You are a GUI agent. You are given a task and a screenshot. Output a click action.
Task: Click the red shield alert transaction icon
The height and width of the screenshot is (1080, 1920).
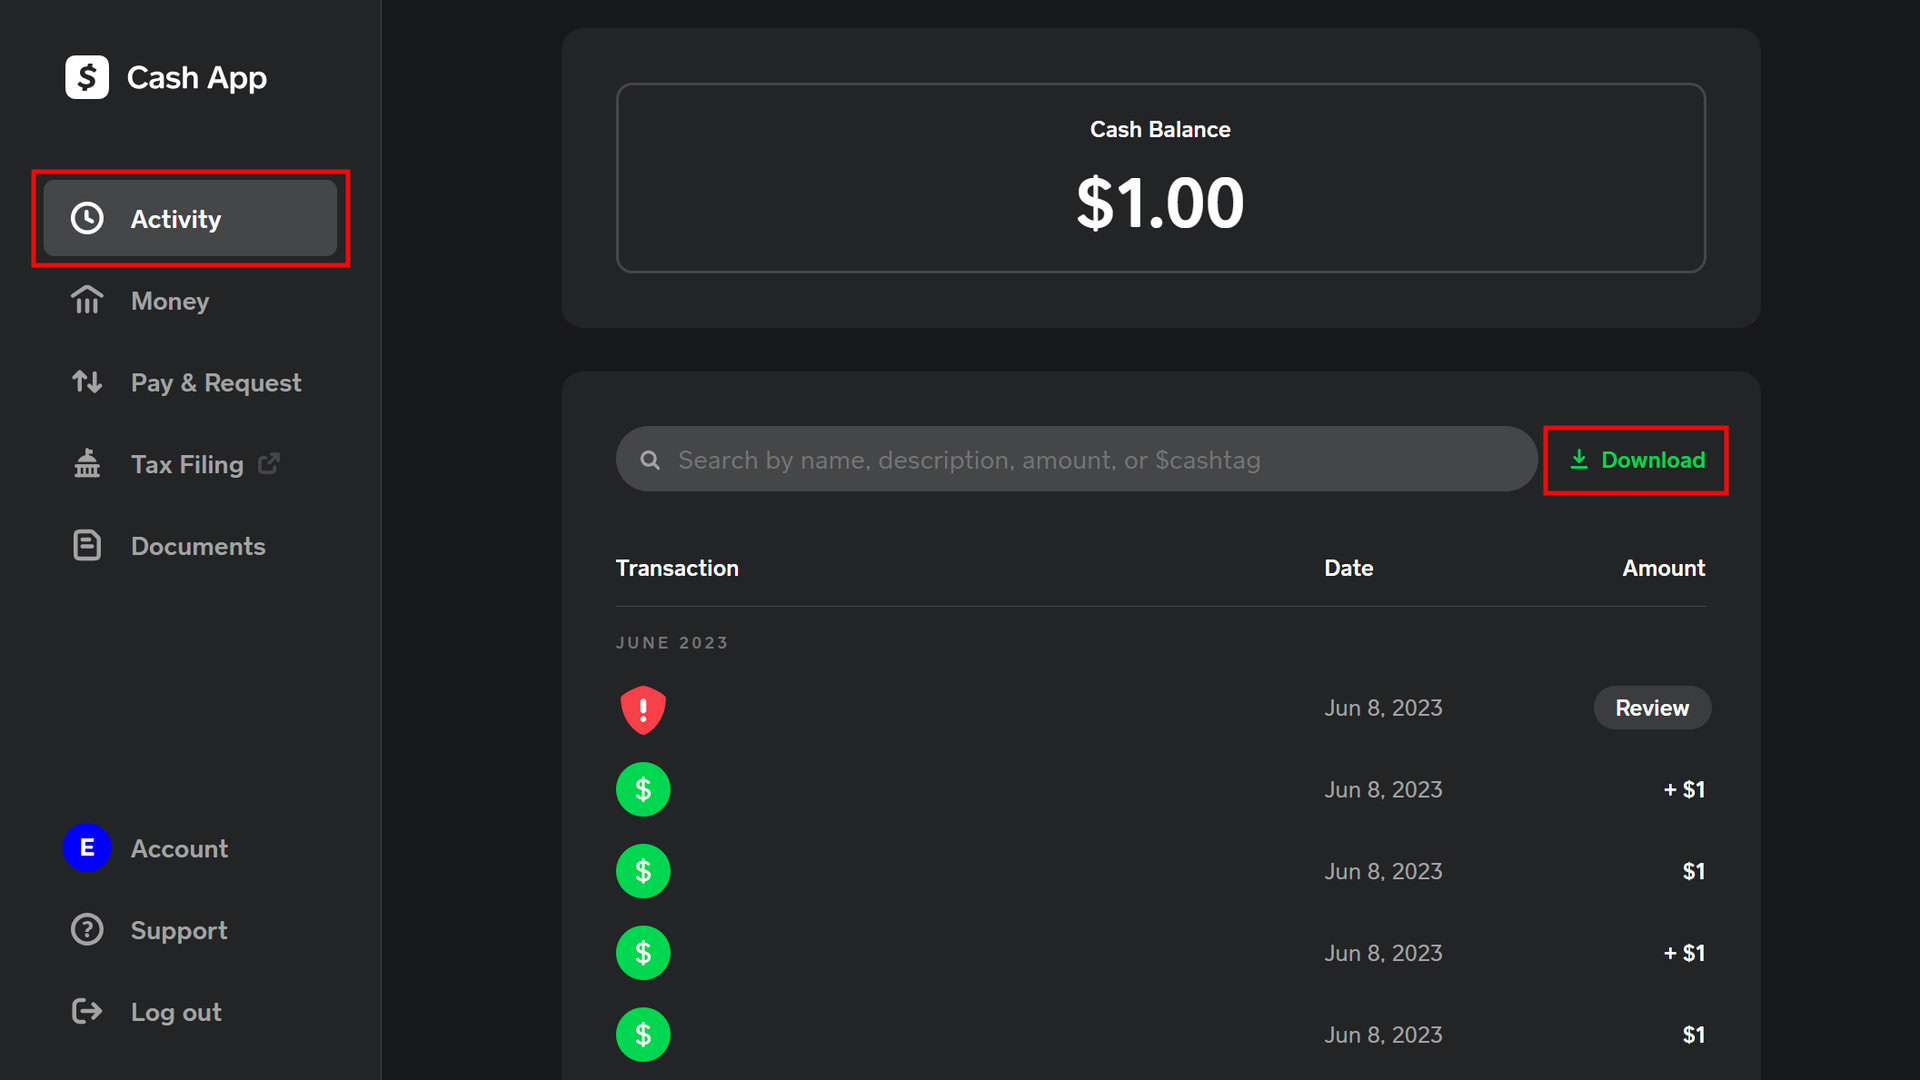pos(643,709)
